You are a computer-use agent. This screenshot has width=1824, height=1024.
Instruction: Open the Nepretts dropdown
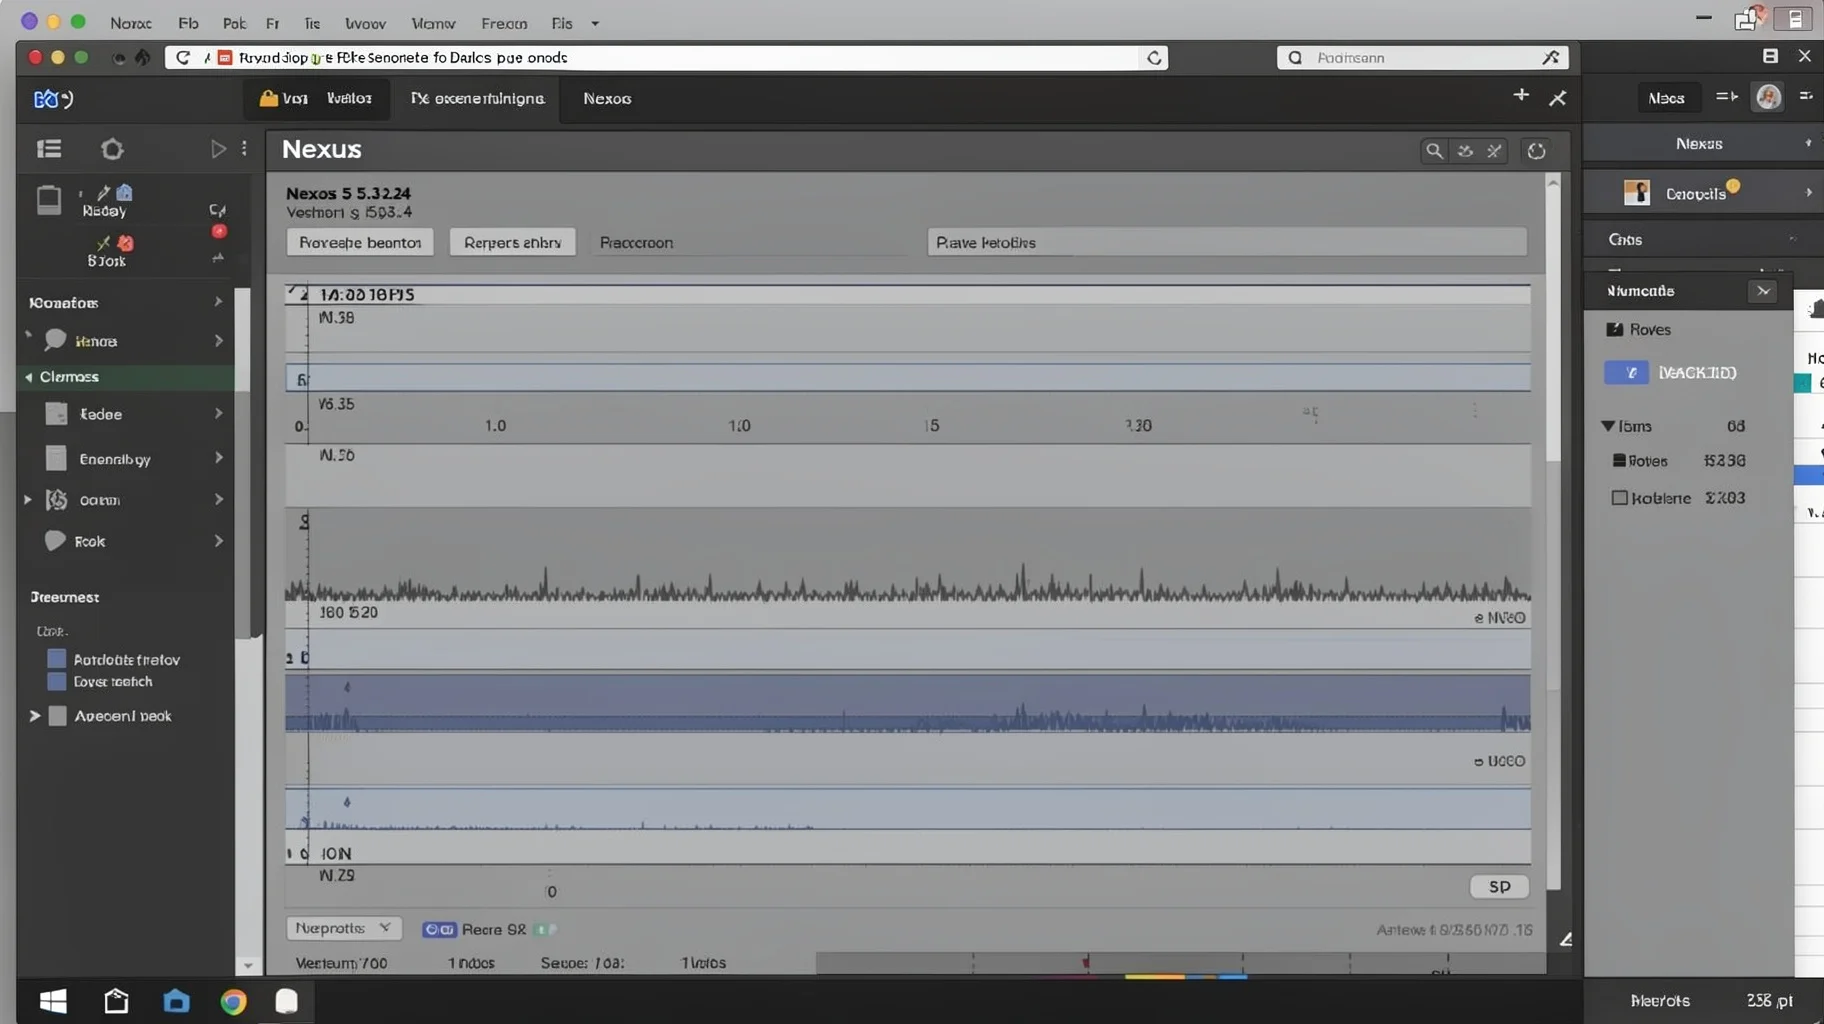344,928
